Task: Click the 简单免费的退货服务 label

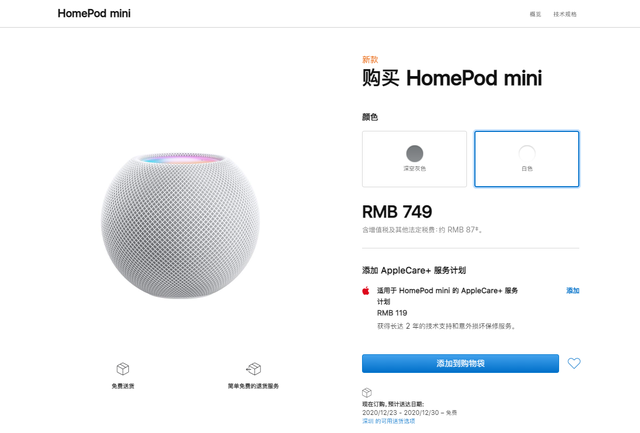Action: click(253, 386)
